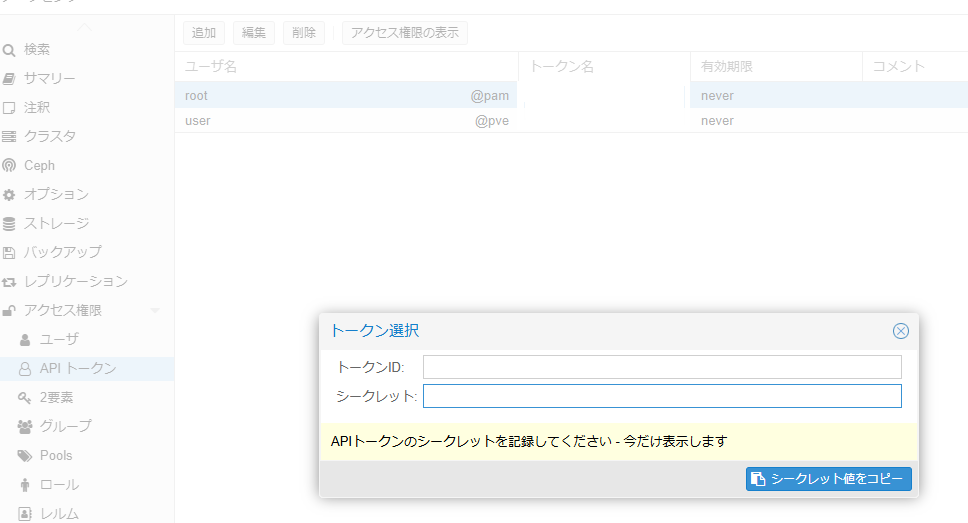Select the API トークン menu entry
Viewport: 968px width, 523px height.
pos(87,369)
